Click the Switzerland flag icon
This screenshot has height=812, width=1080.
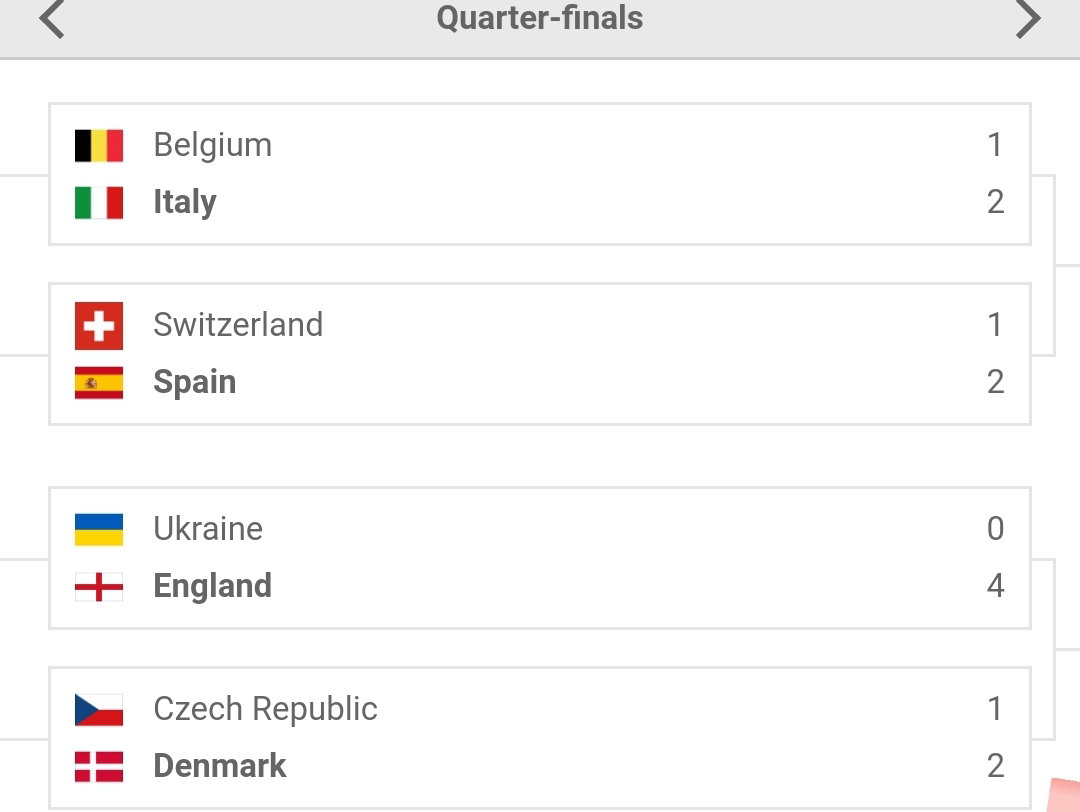coord(99,326)
